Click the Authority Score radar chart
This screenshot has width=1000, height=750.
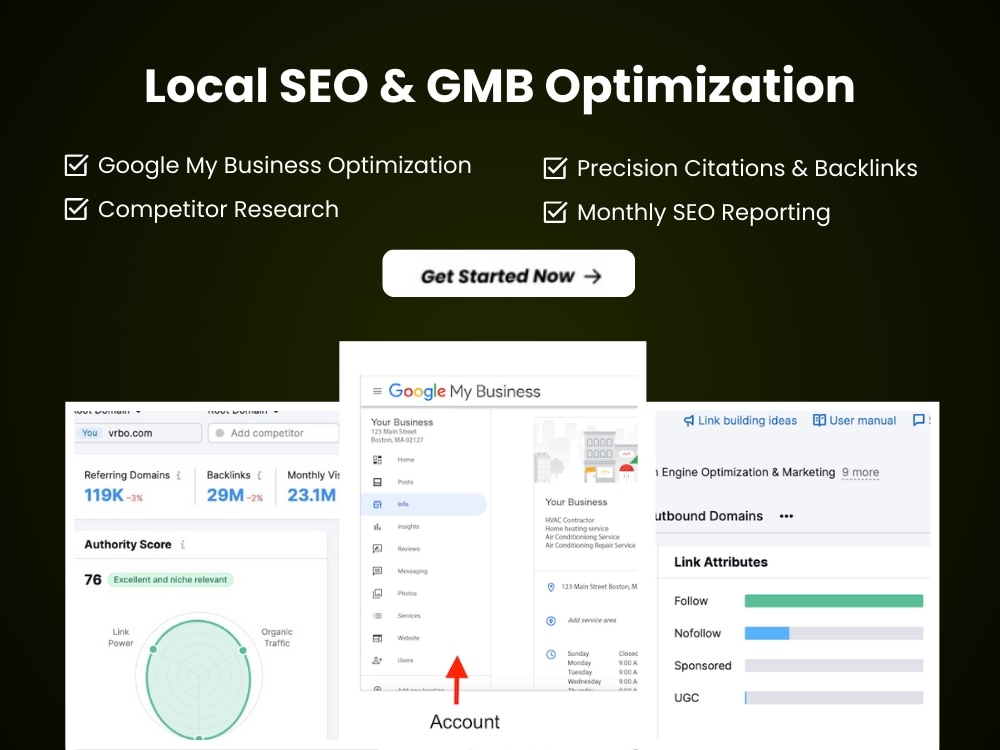(198, 677)
